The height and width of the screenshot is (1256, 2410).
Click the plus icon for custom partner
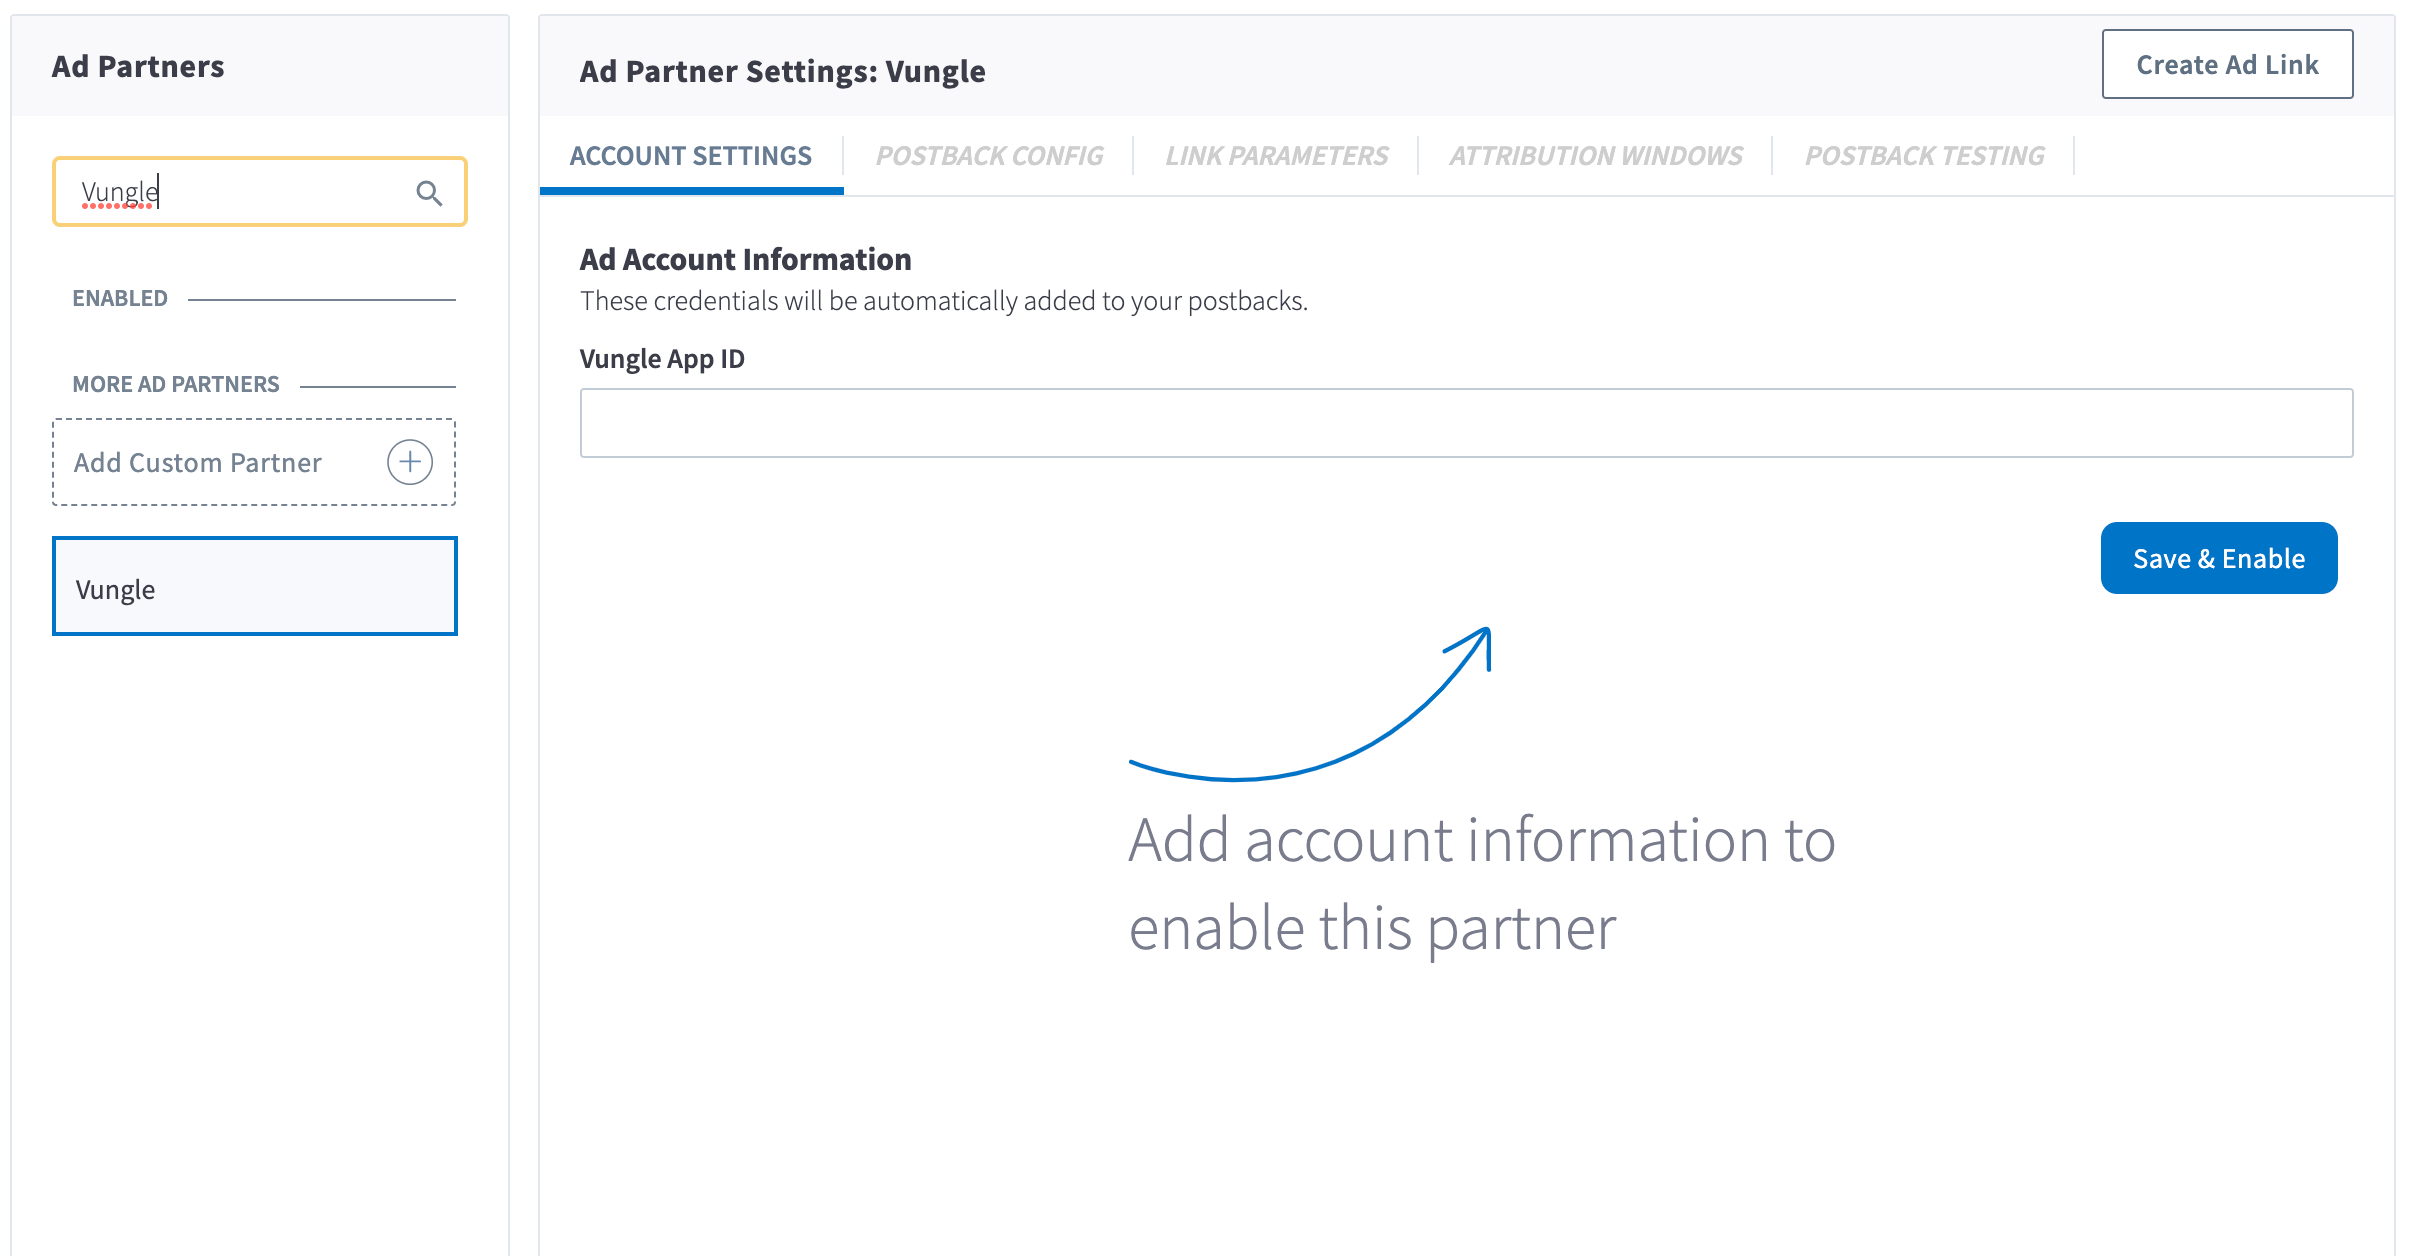[410, 462]
